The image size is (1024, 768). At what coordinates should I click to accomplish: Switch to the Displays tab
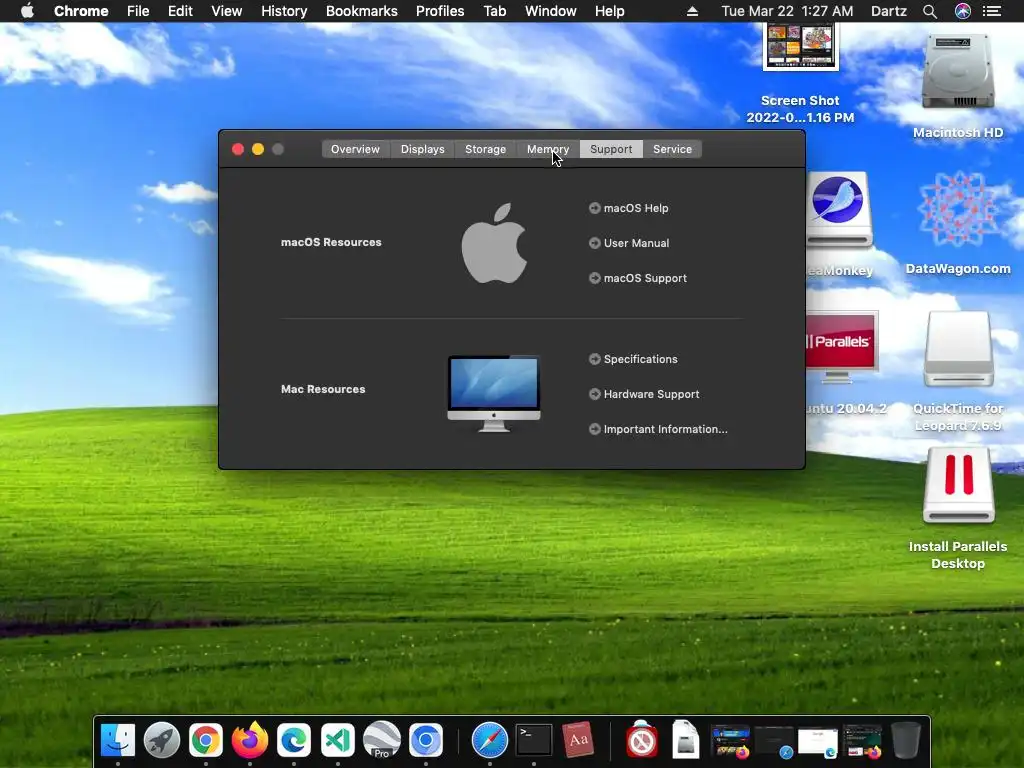coord(423,149)
